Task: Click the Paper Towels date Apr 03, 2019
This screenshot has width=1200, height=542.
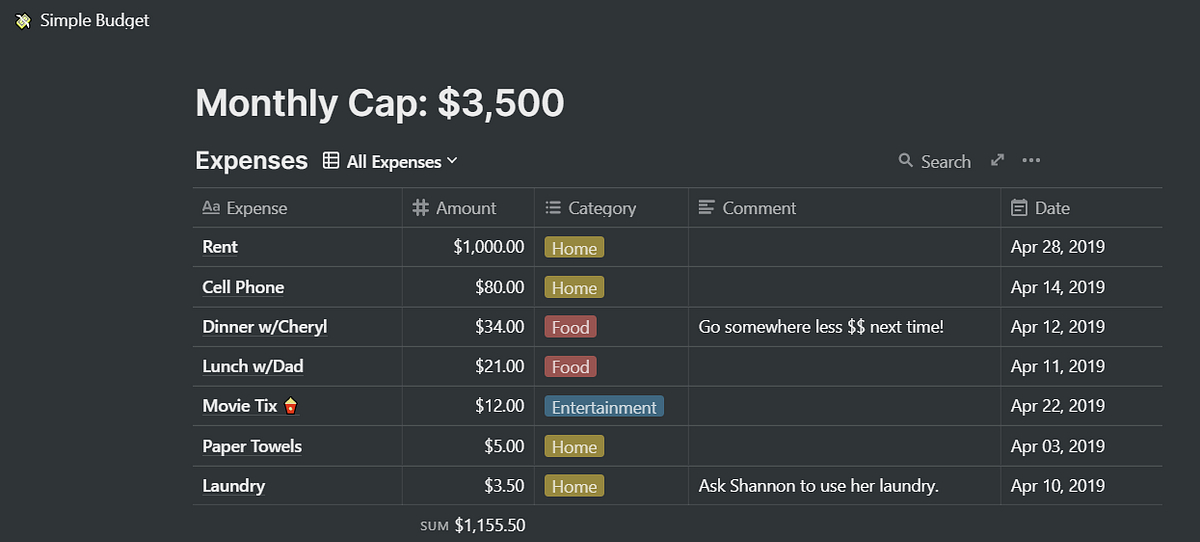Action: (x=1057, y=447)
